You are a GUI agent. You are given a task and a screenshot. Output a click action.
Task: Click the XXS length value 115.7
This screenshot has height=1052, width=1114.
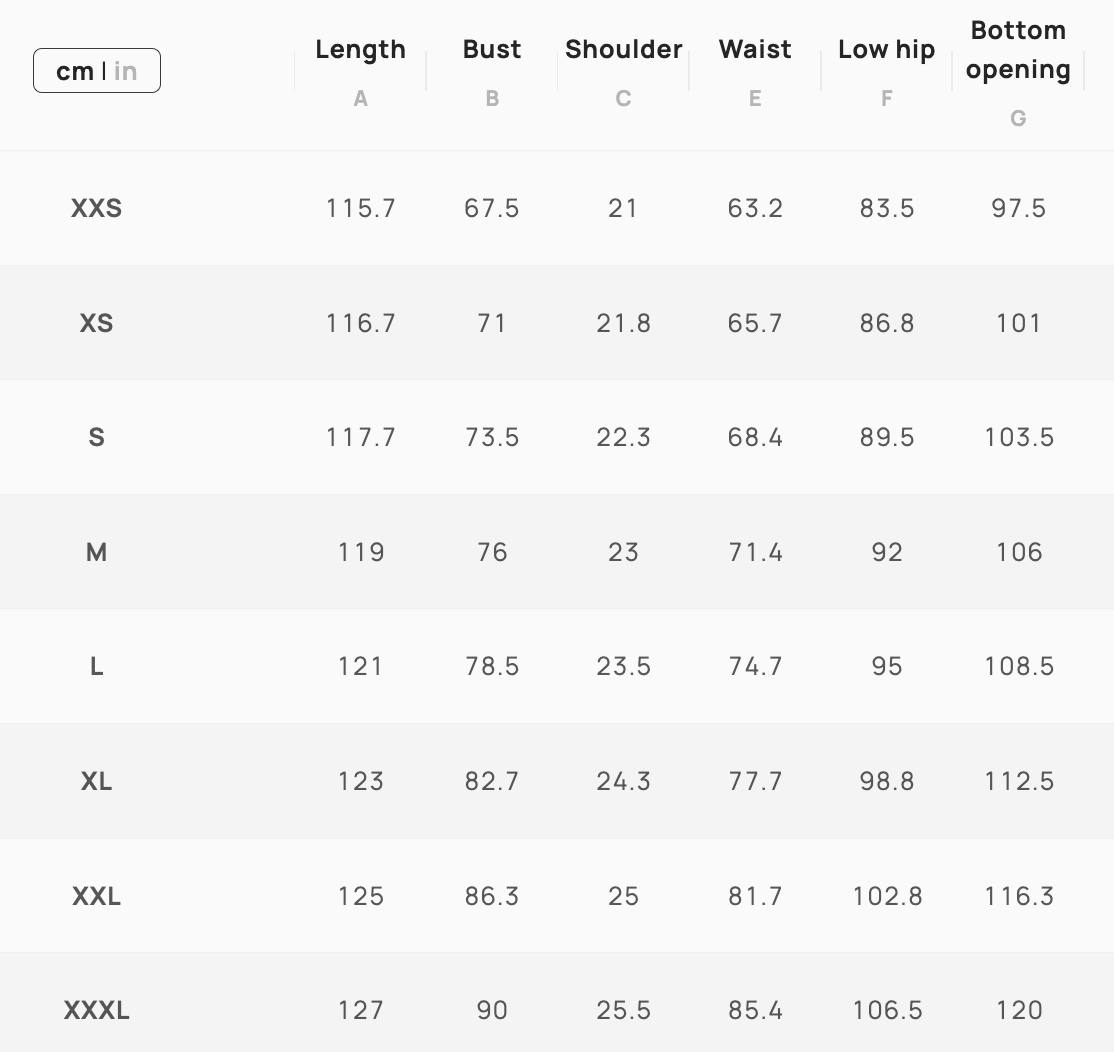coord(360,208)
